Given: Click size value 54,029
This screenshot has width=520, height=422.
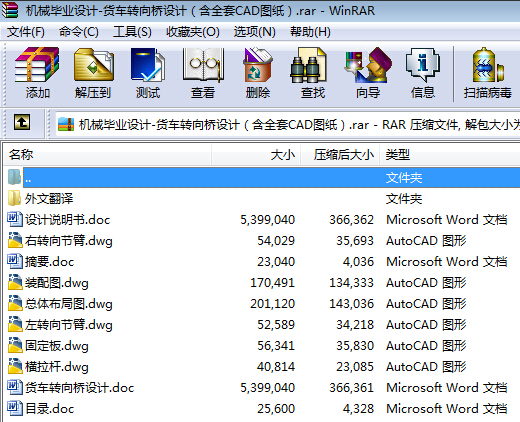Looking at the screenshot, I should pos(276,241).
